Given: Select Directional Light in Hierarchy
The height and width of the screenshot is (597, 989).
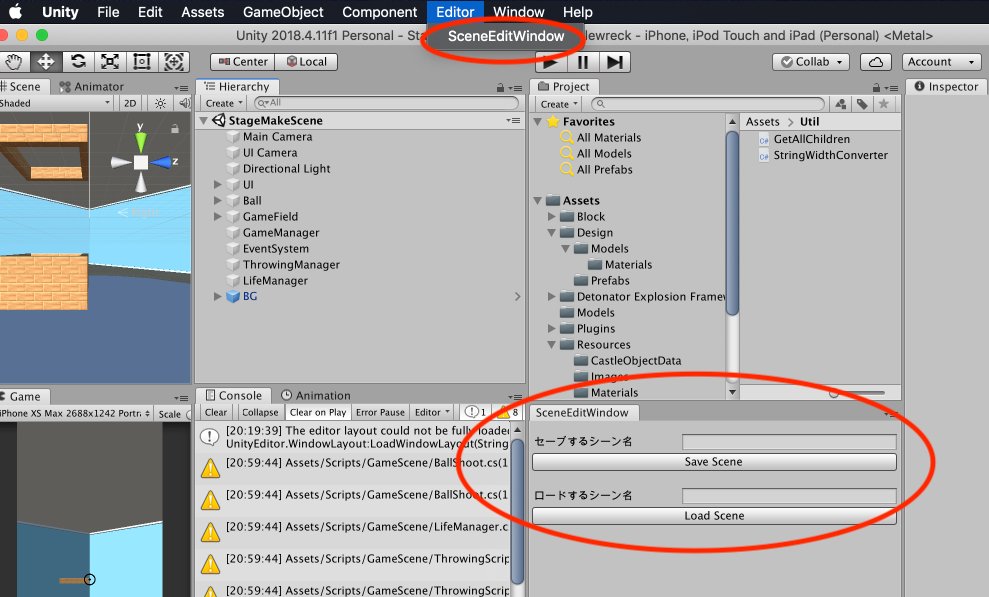Looking at the screenshot, I should [x=286, y=169].
